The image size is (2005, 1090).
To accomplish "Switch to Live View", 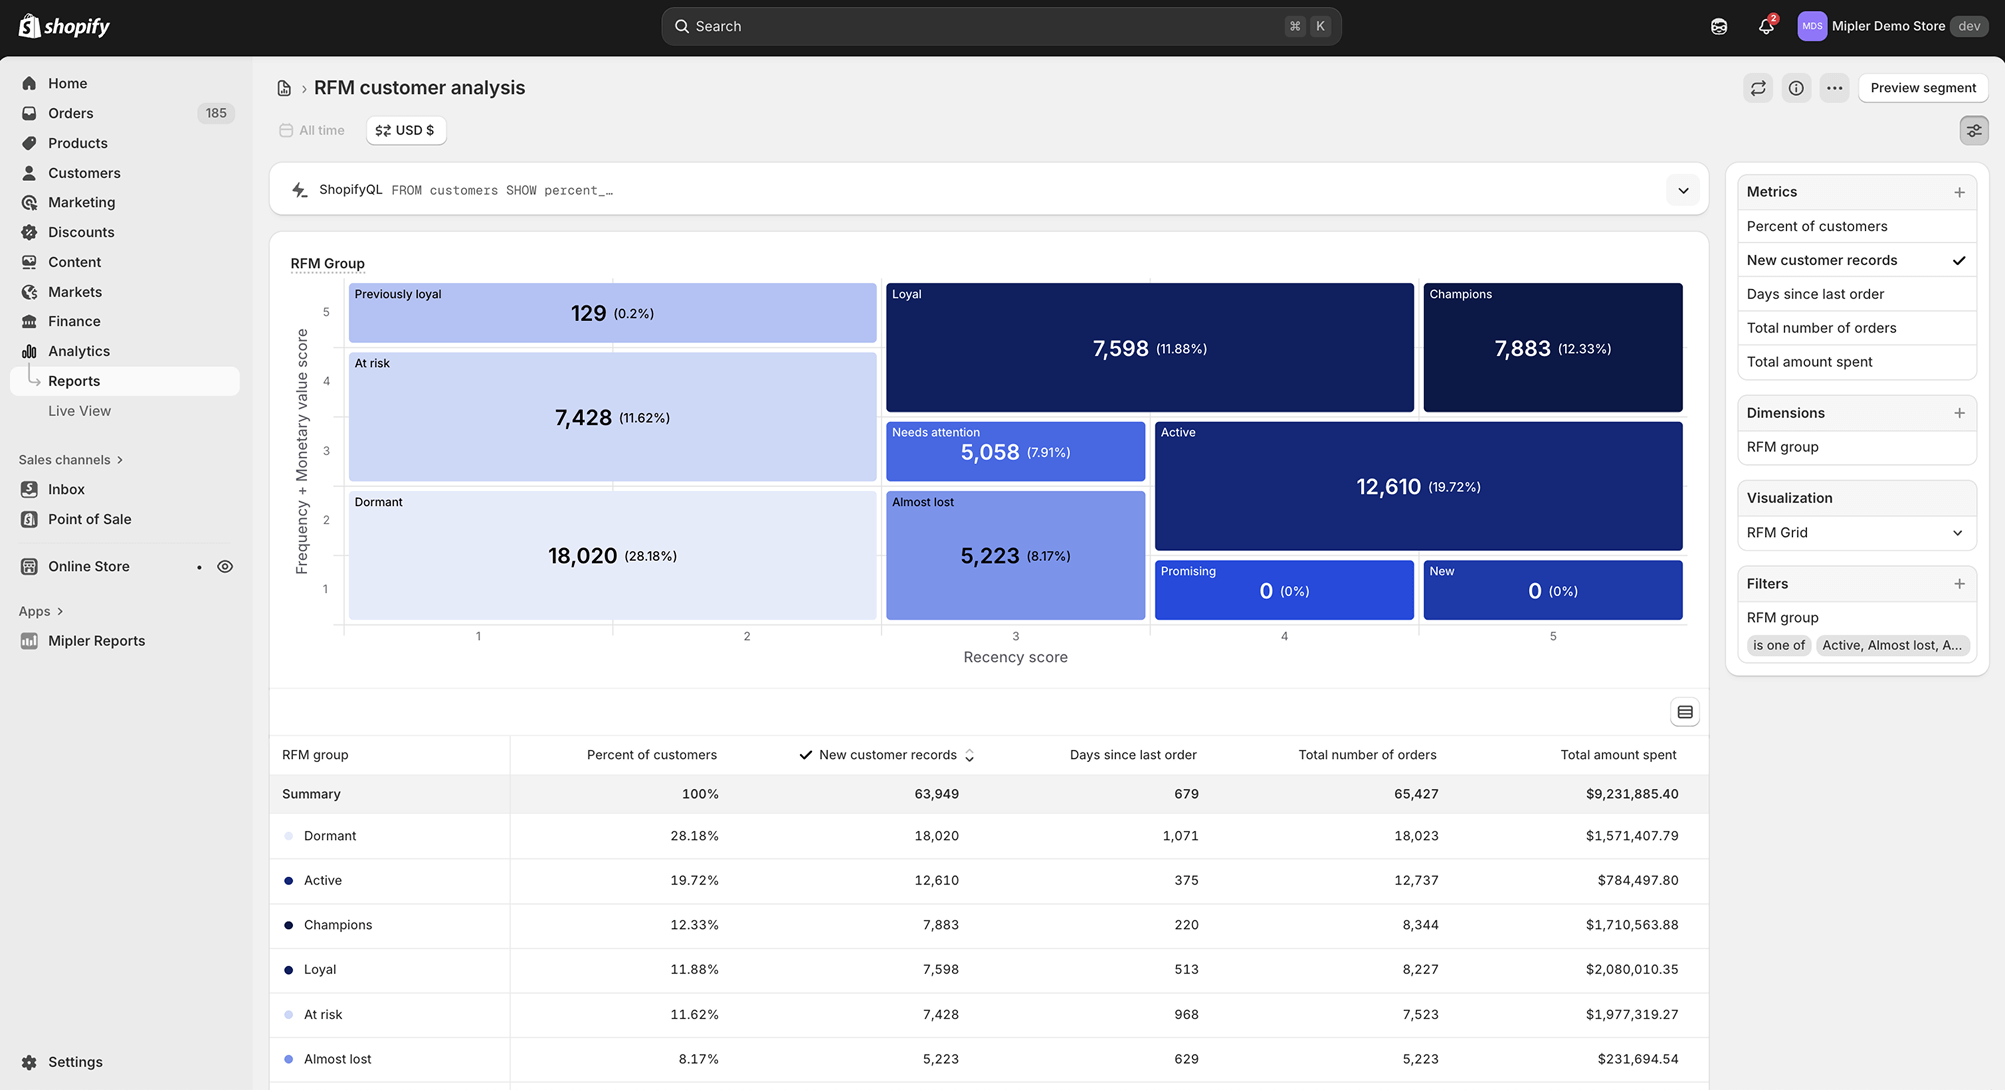I will click(79, 411).
